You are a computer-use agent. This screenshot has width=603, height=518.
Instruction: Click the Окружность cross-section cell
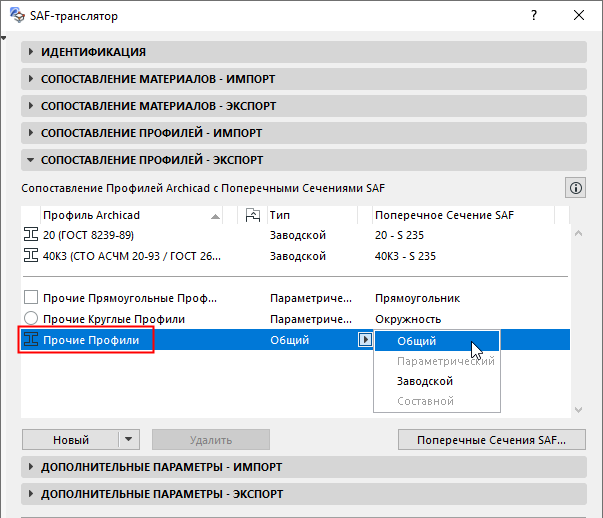[x=408, y=319]
